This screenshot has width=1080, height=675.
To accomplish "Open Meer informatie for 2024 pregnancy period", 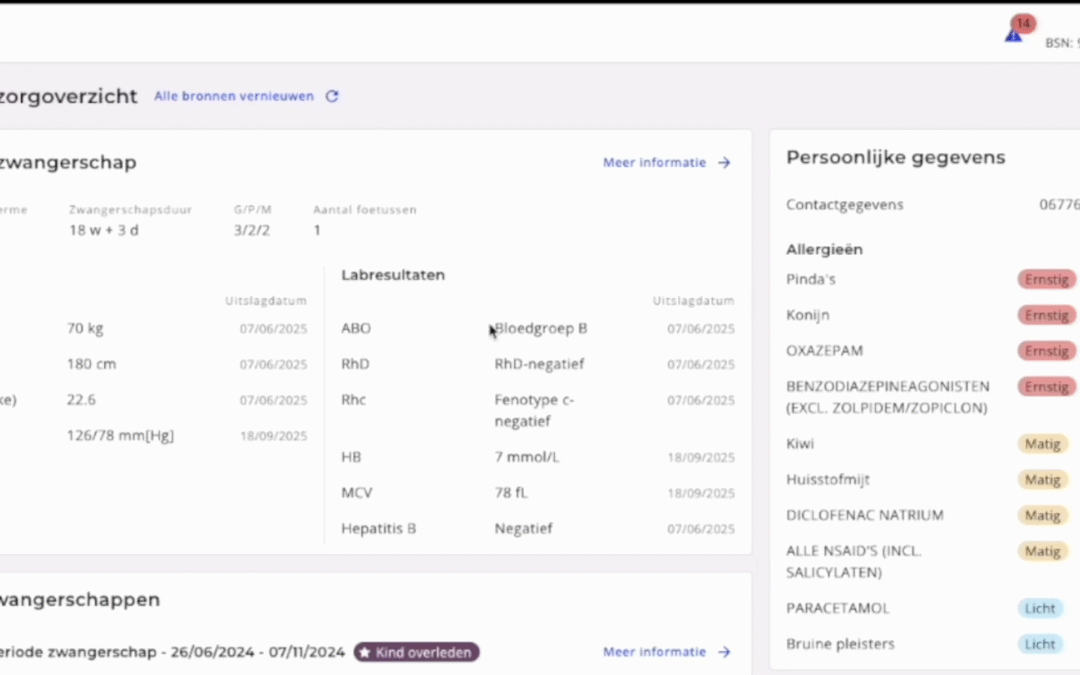I will click(655, 652).
